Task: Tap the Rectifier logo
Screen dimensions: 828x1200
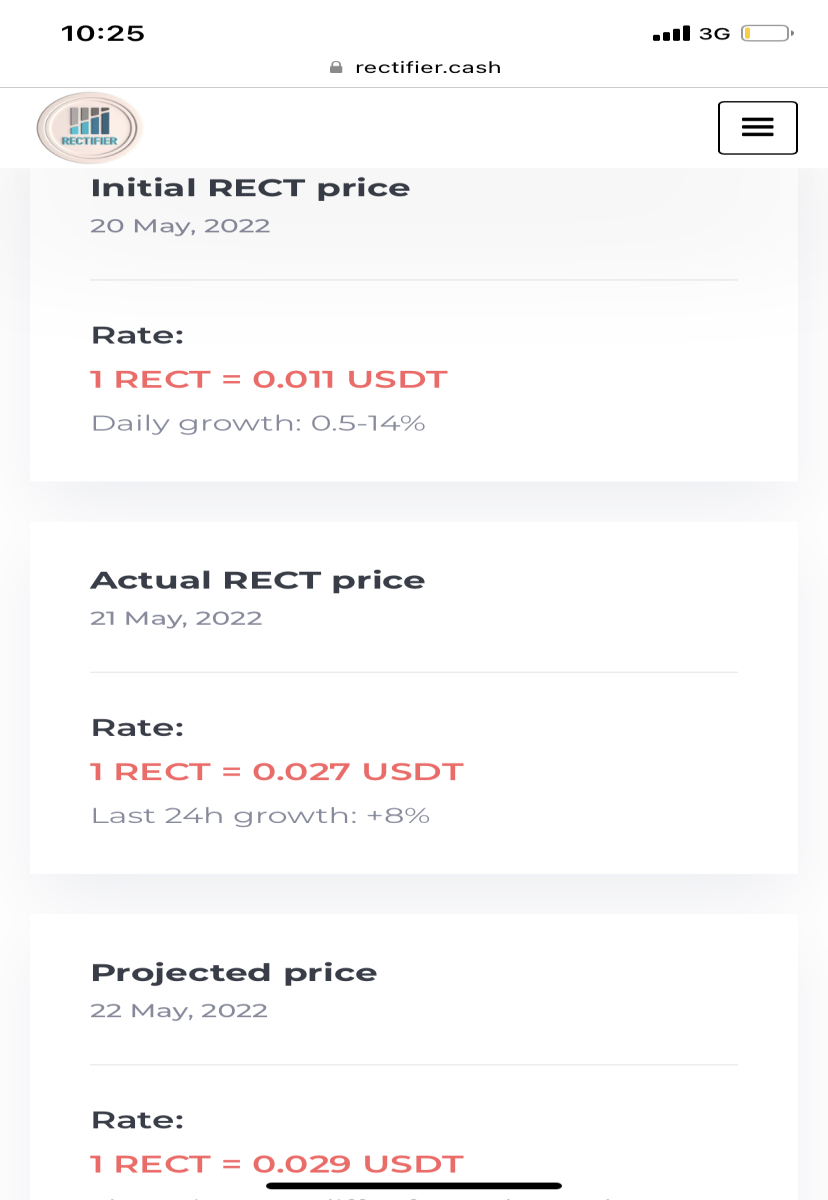Action: coord(89,128)
